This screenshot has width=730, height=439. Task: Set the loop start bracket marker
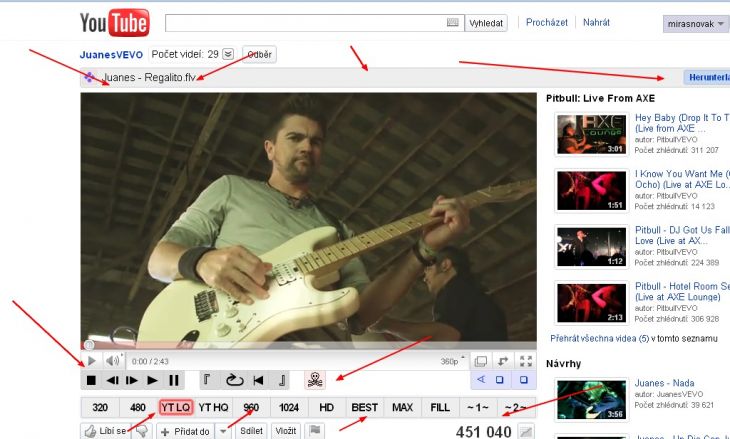pos(206,380)
